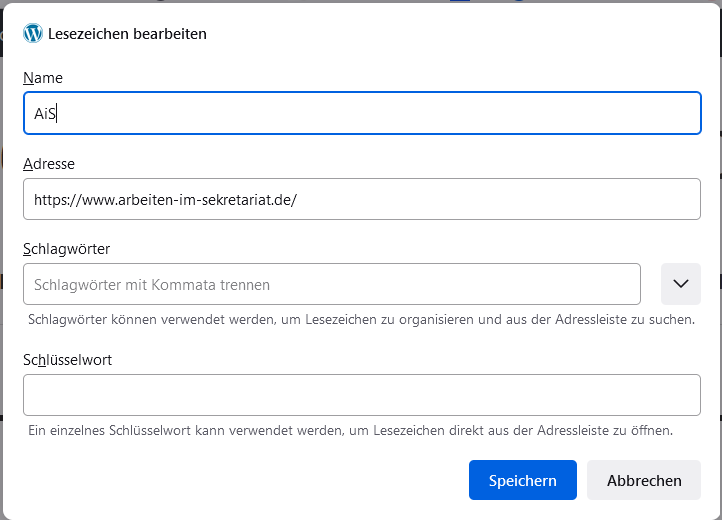The image size is (722, 520).
Task: Click the WordPress logo icon in dialog header
Action: (x=33, y=34)
